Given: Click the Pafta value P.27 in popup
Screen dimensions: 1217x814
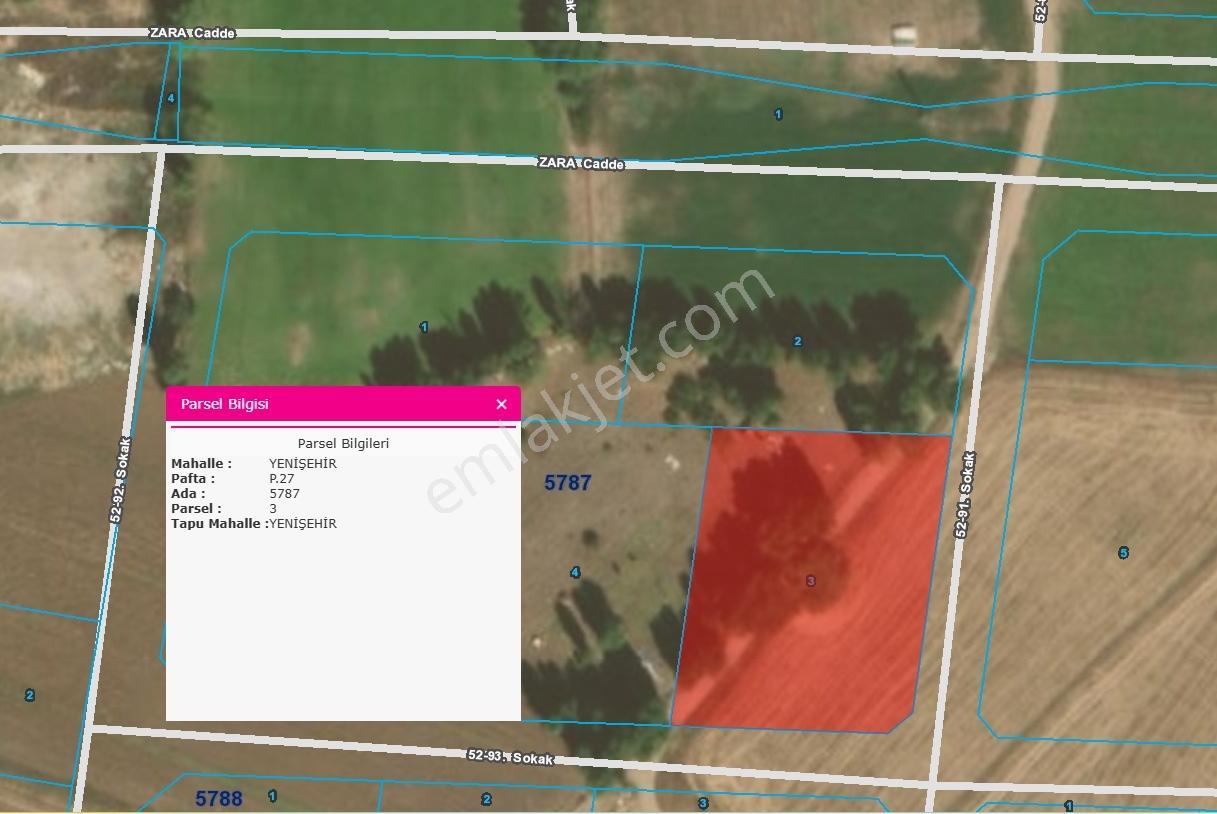Looking at the screenshot, I should pyautogui.click(x=282, y=479).
